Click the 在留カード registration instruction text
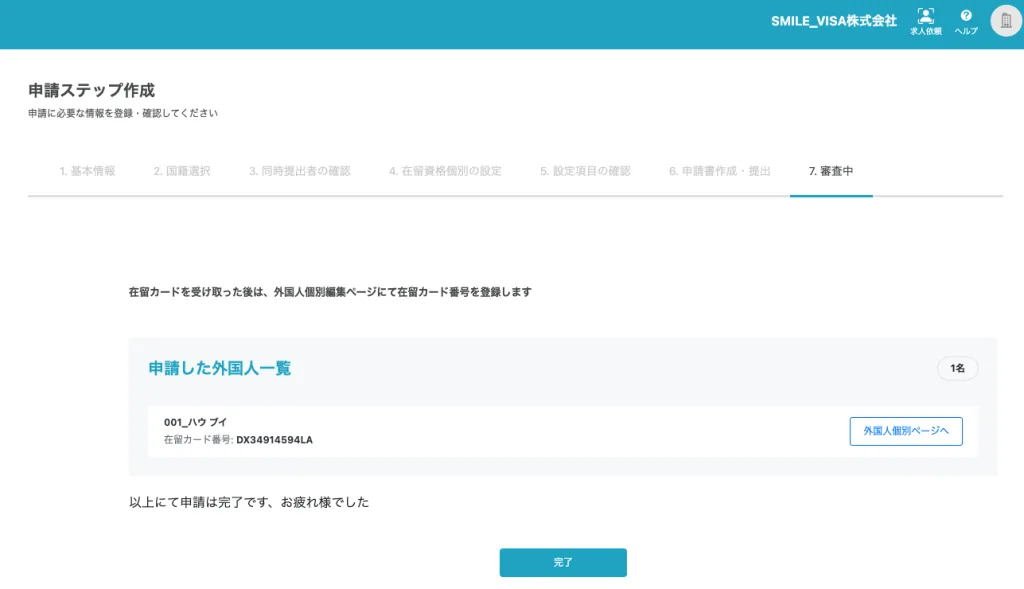 [x=330, y=292]
